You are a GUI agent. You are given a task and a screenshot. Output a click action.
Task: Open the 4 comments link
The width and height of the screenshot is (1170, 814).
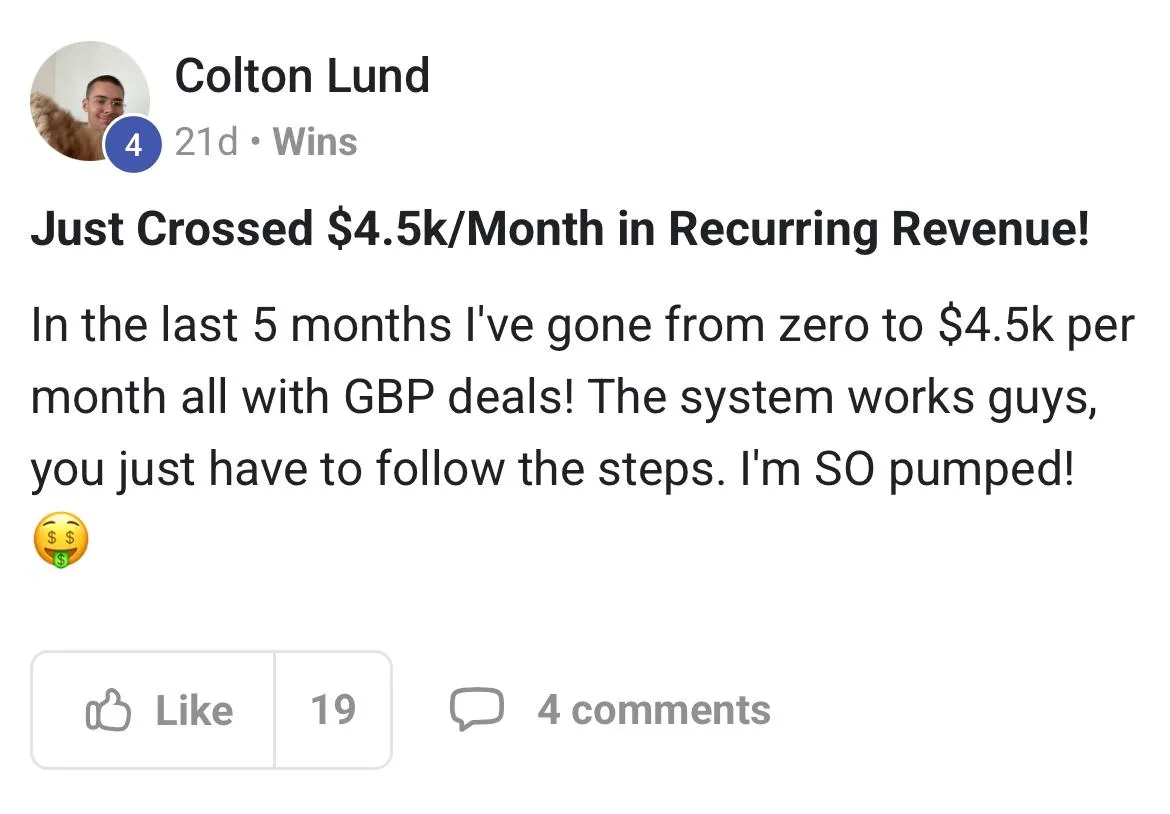(x=654, y=710)
